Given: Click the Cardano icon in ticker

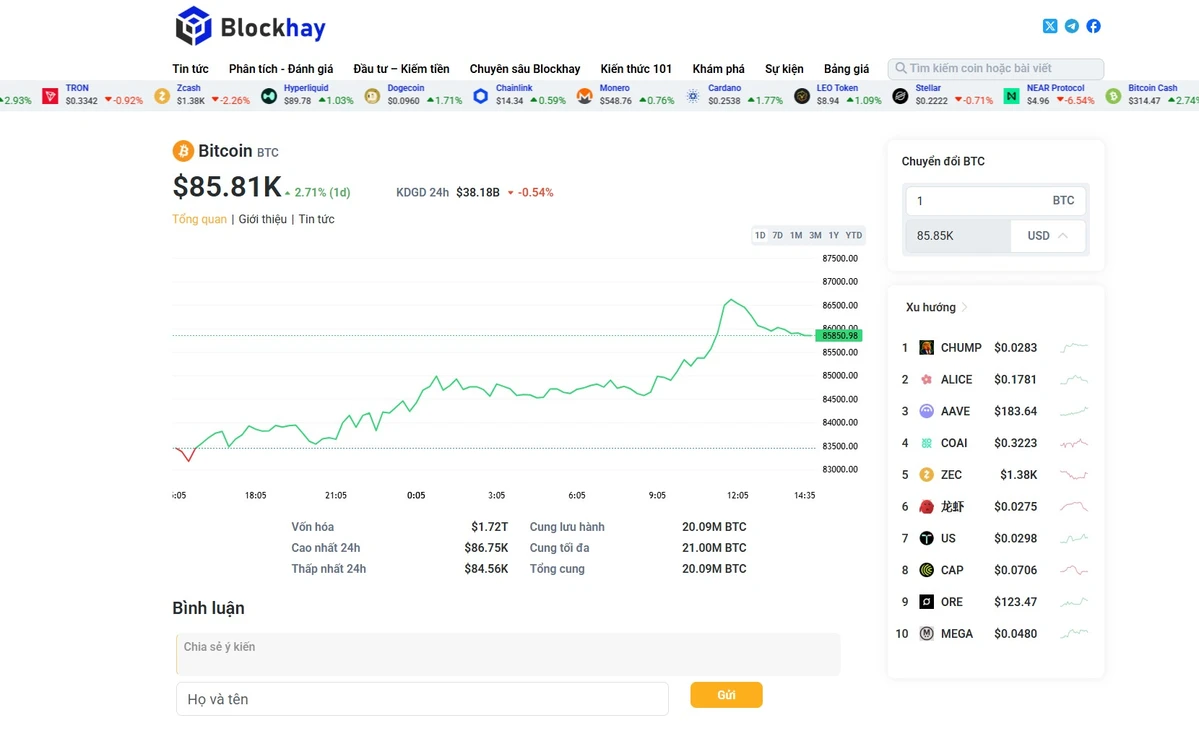Looking at the screenshot, I should (693, 96).
